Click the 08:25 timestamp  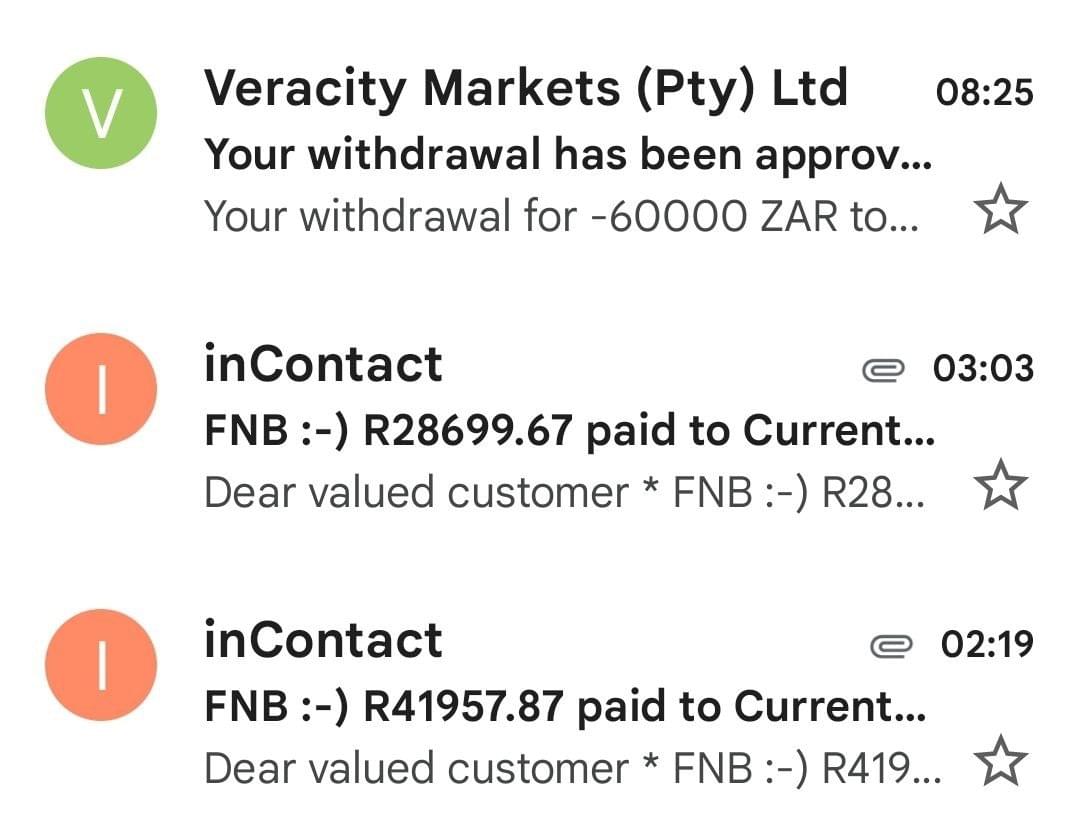(x=984, y=92)
